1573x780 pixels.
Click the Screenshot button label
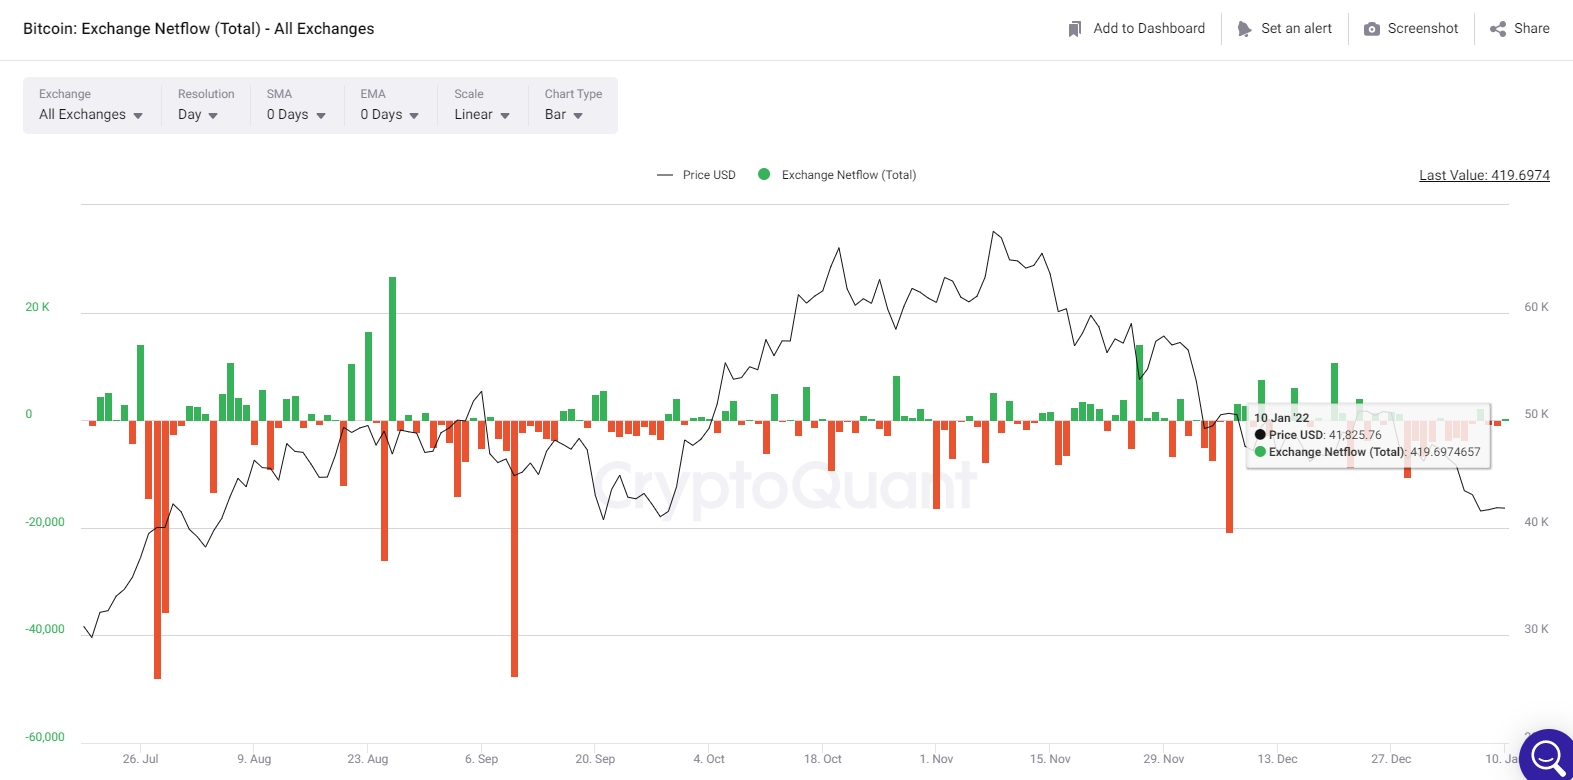1422,29
